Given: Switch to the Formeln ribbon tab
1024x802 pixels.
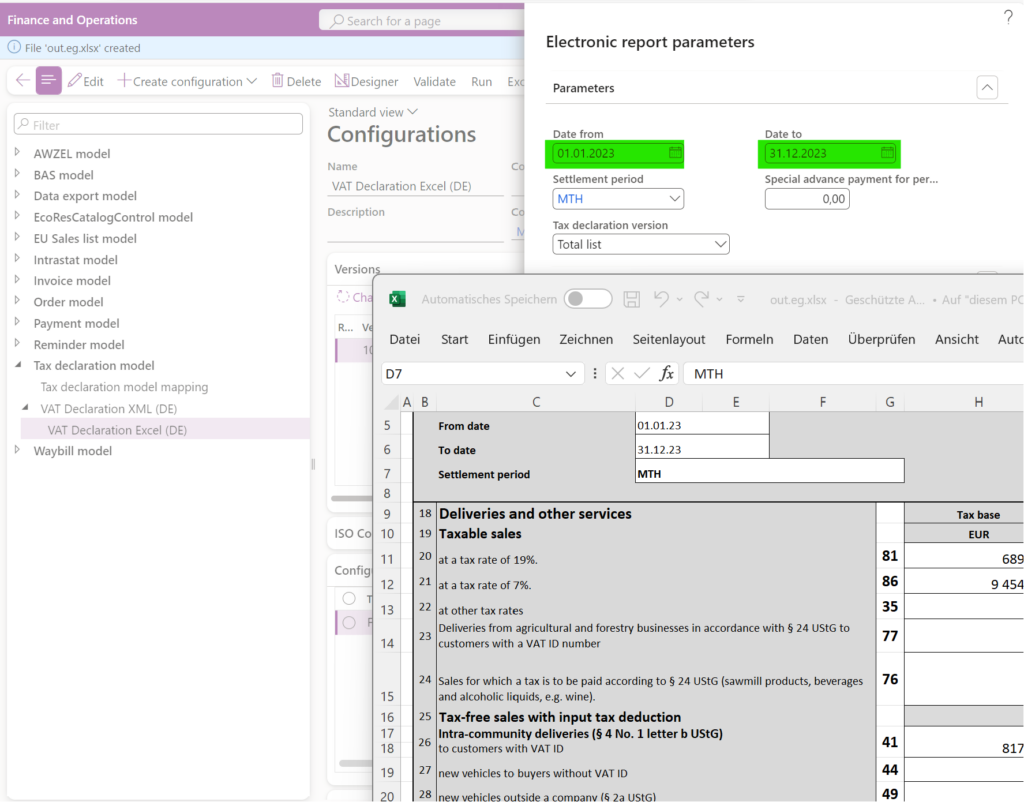Looking at the screenshot, I should point(749,339).
